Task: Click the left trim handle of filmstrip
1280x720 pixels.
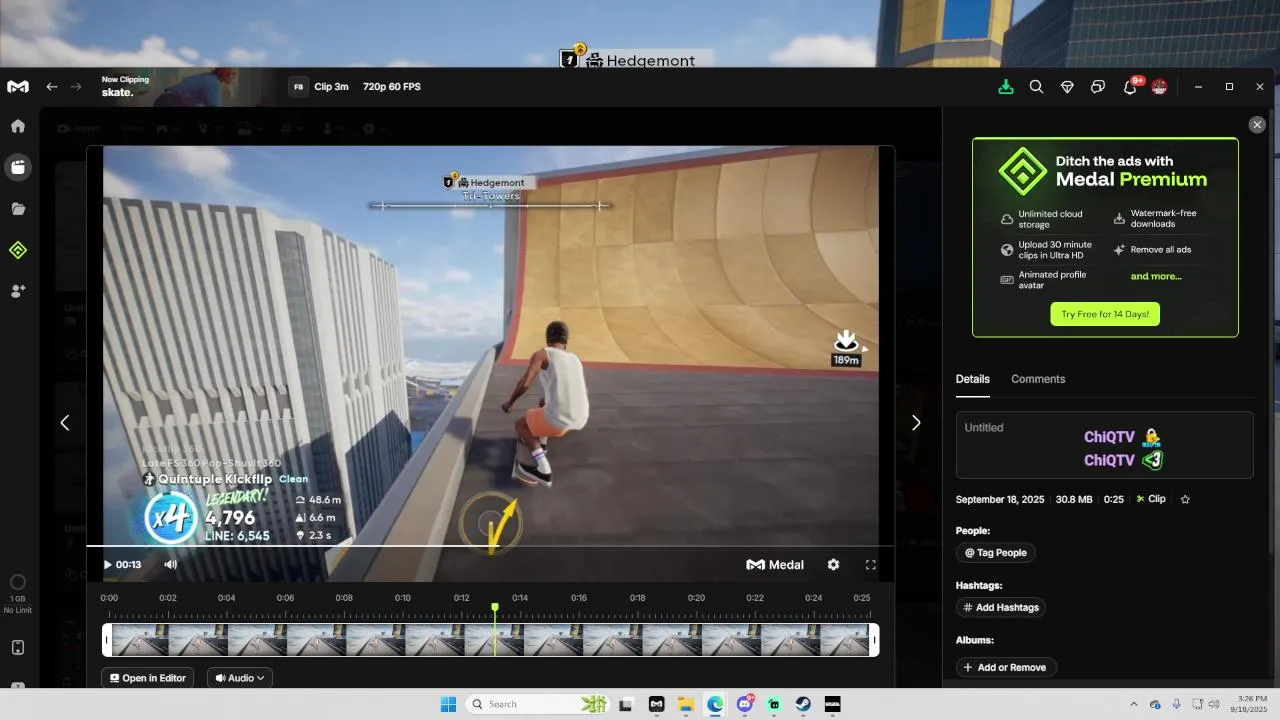Action: click(x=107, y=640)
